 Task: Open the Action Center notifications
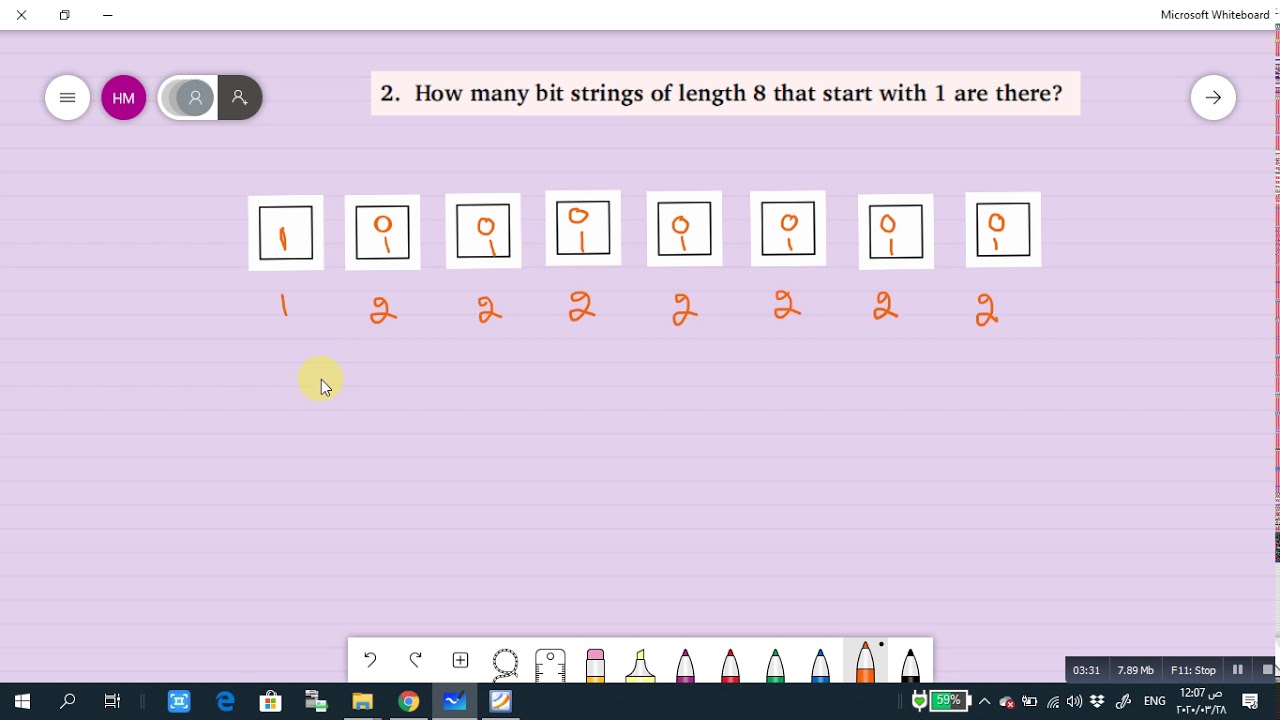coord(1250,702)
